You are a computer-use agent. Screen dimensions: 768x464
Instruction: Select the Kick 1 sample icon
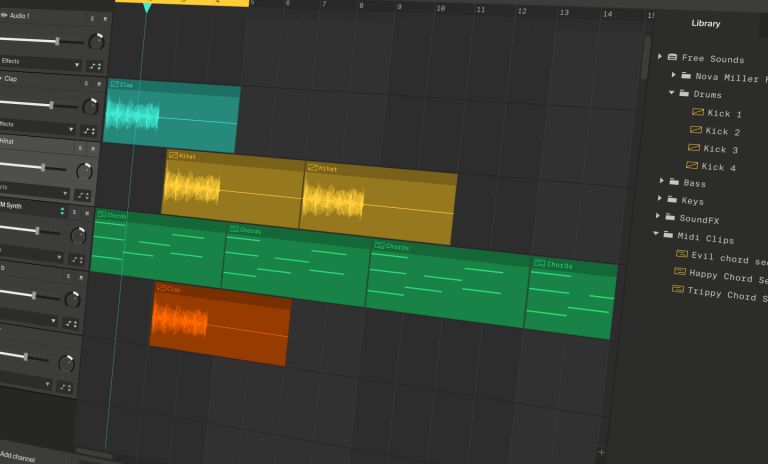(697, 112)
